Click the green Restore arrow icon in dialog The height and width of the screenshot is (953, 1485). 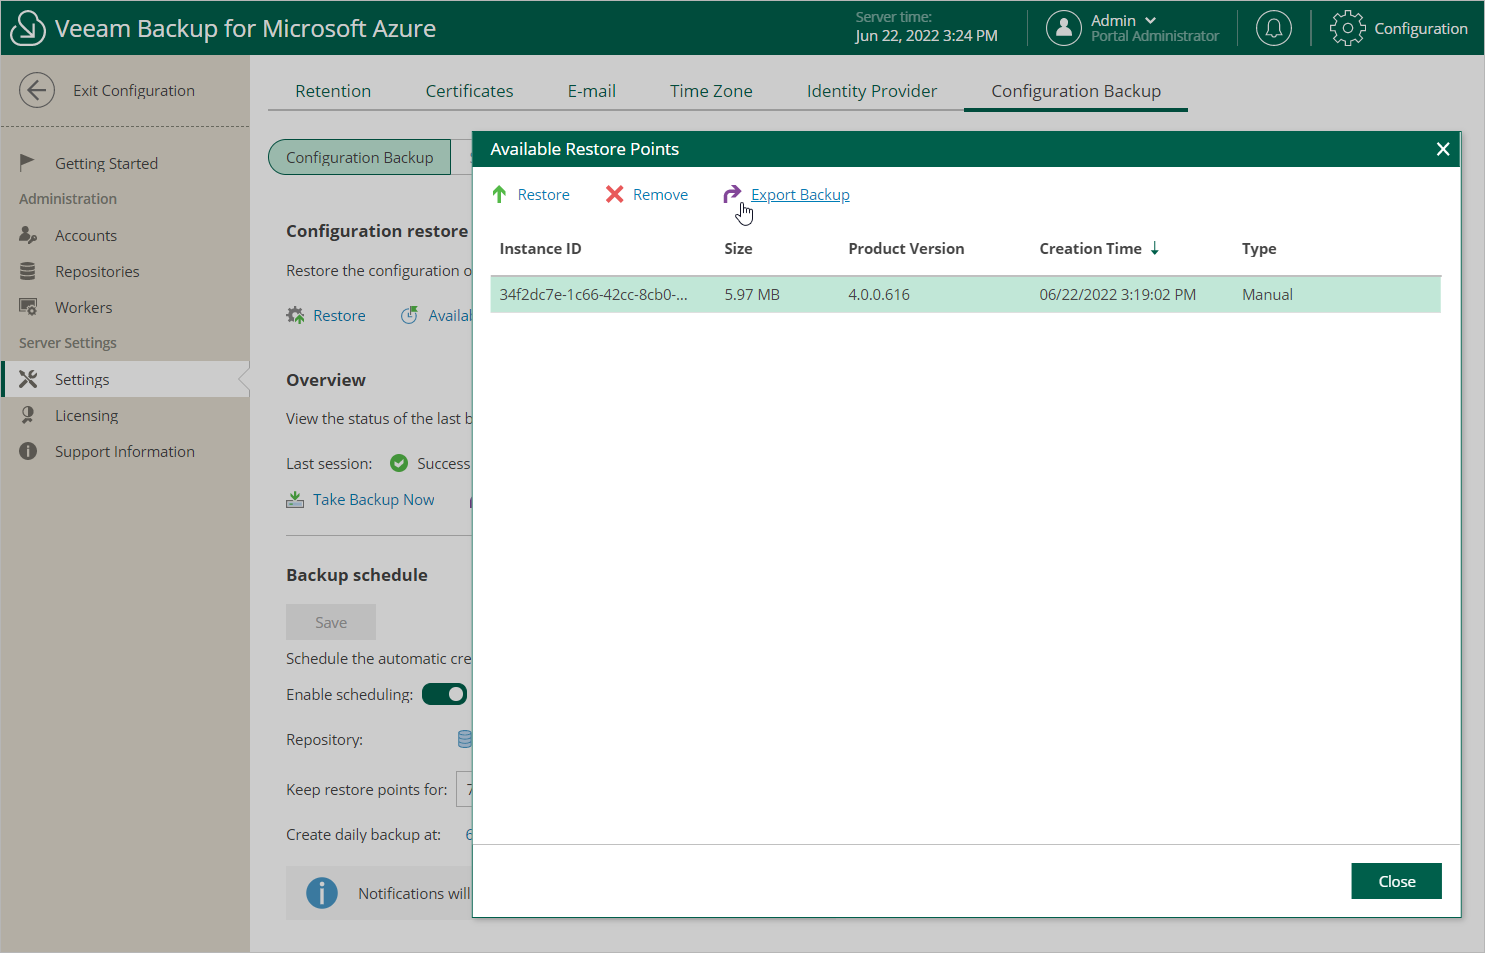point(499,194)
